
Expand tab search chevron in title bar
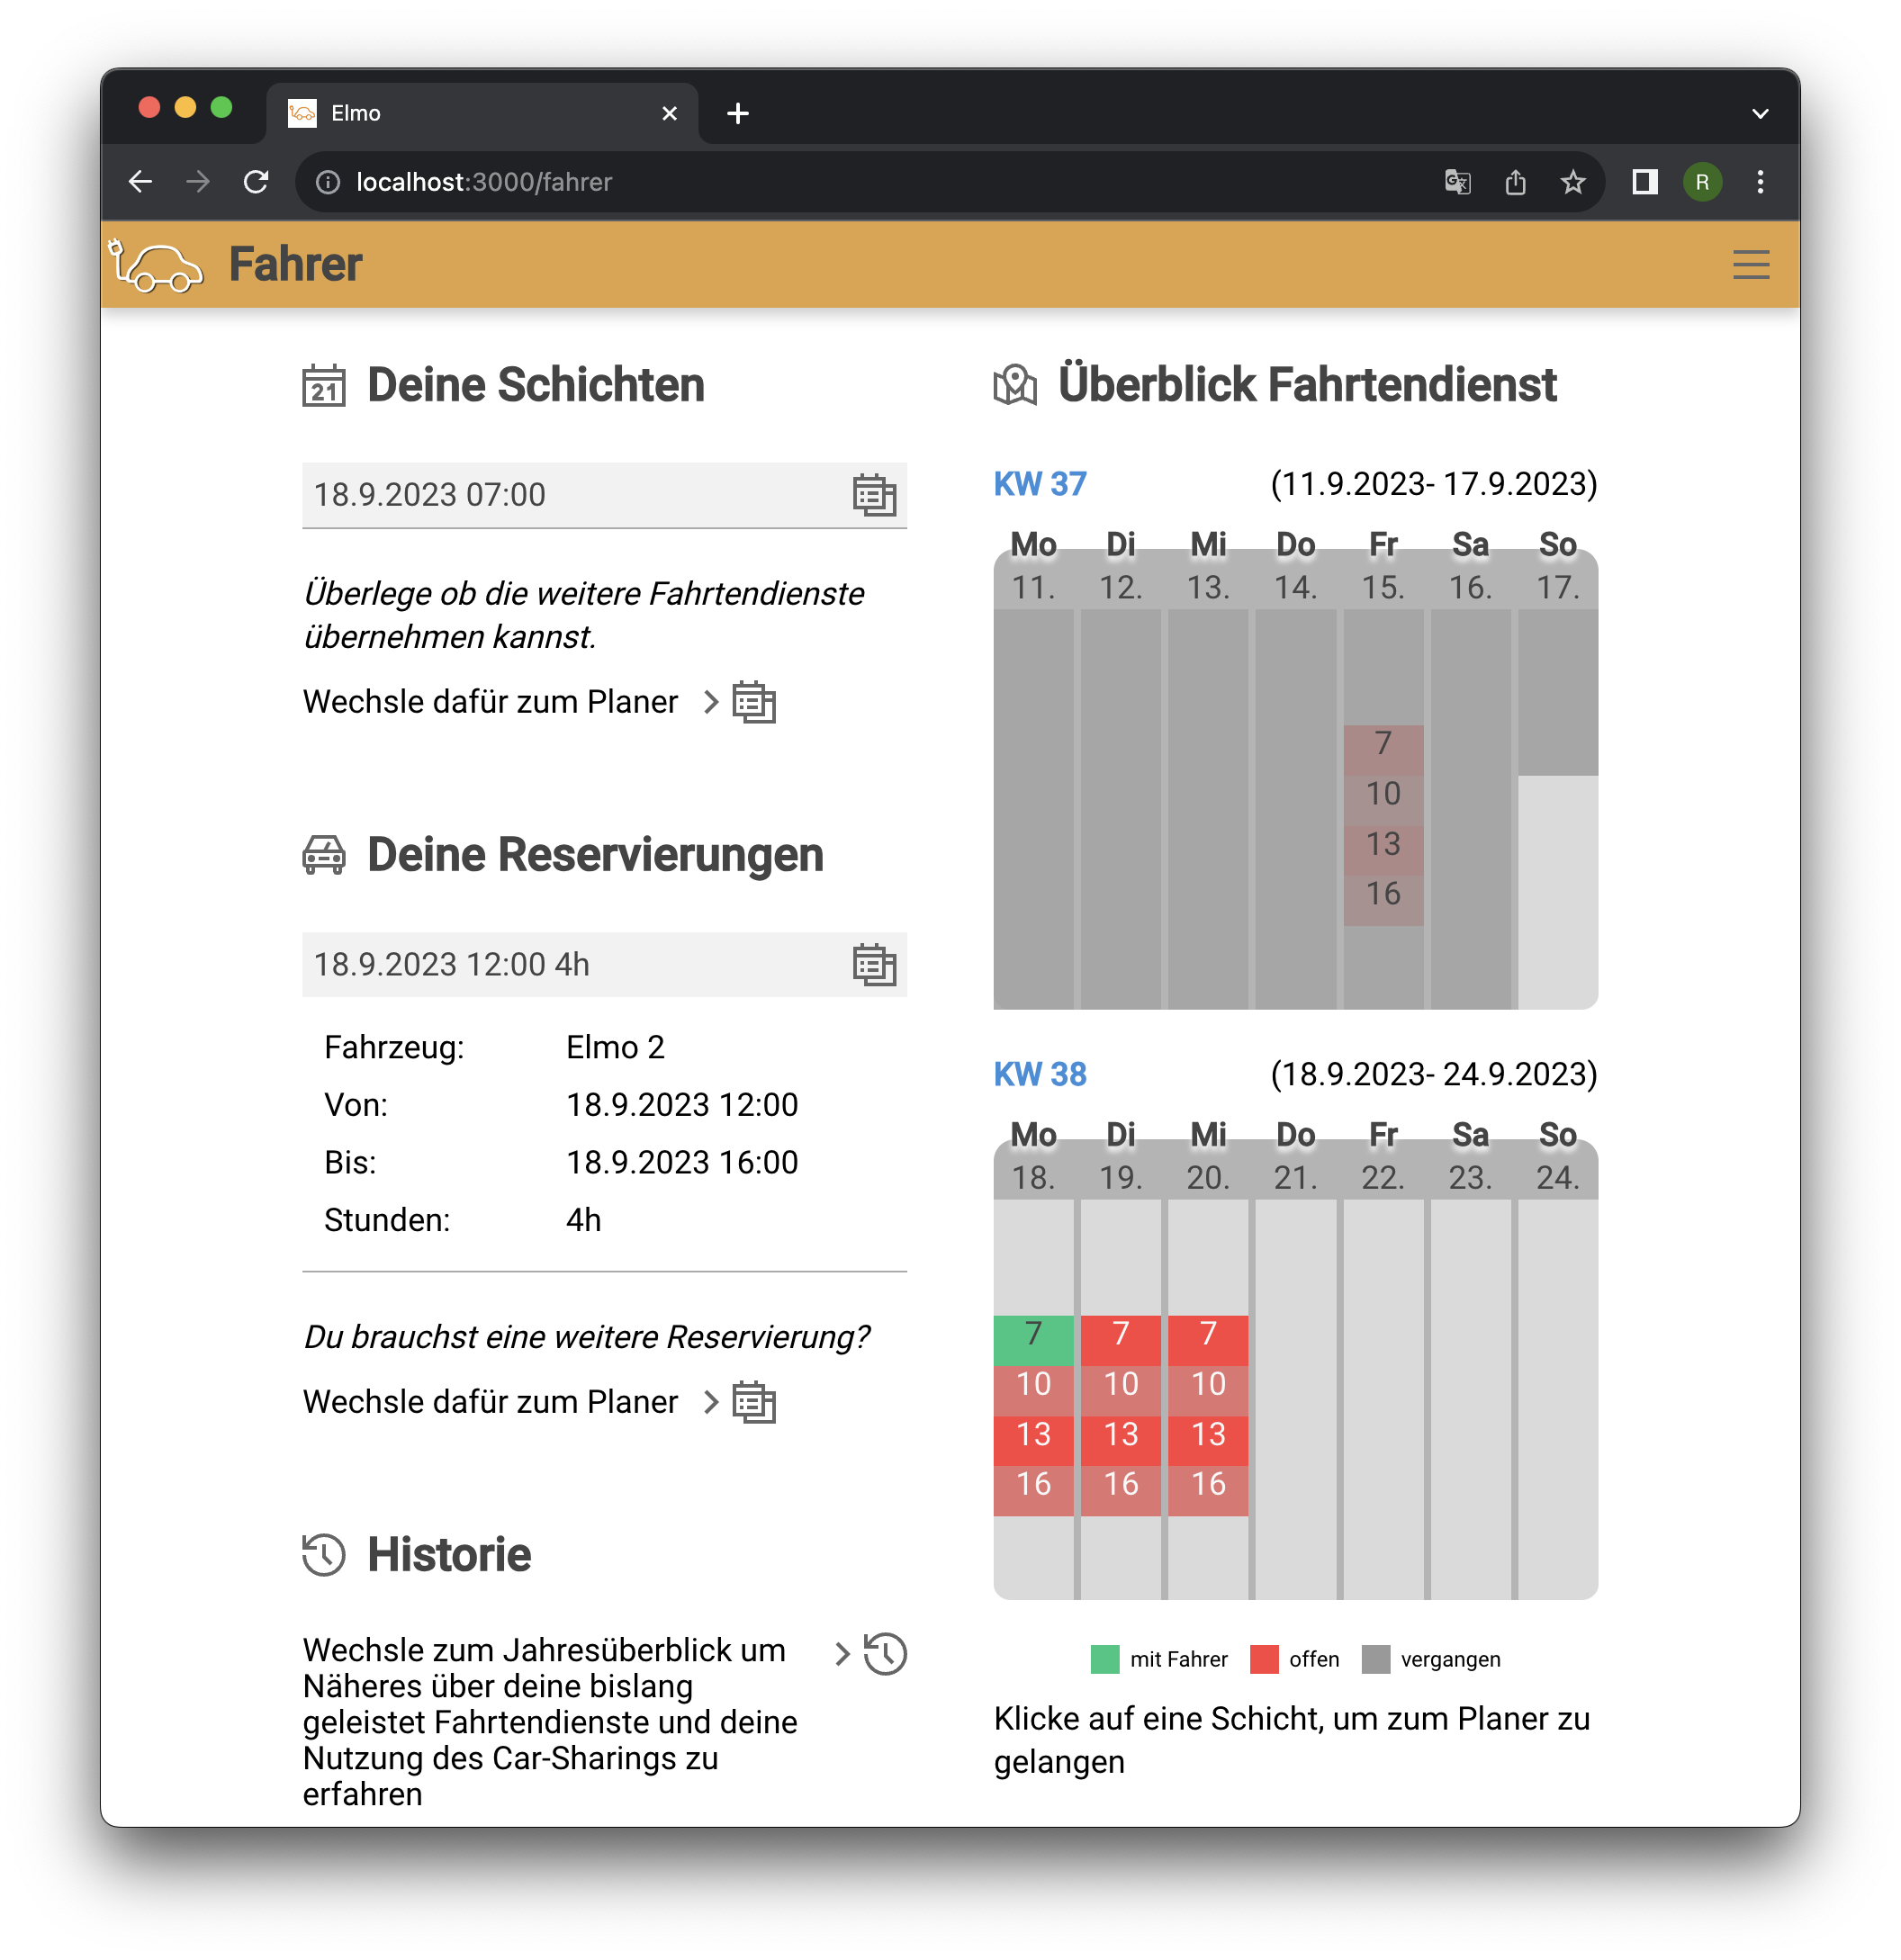click(x=1760, y=114)
